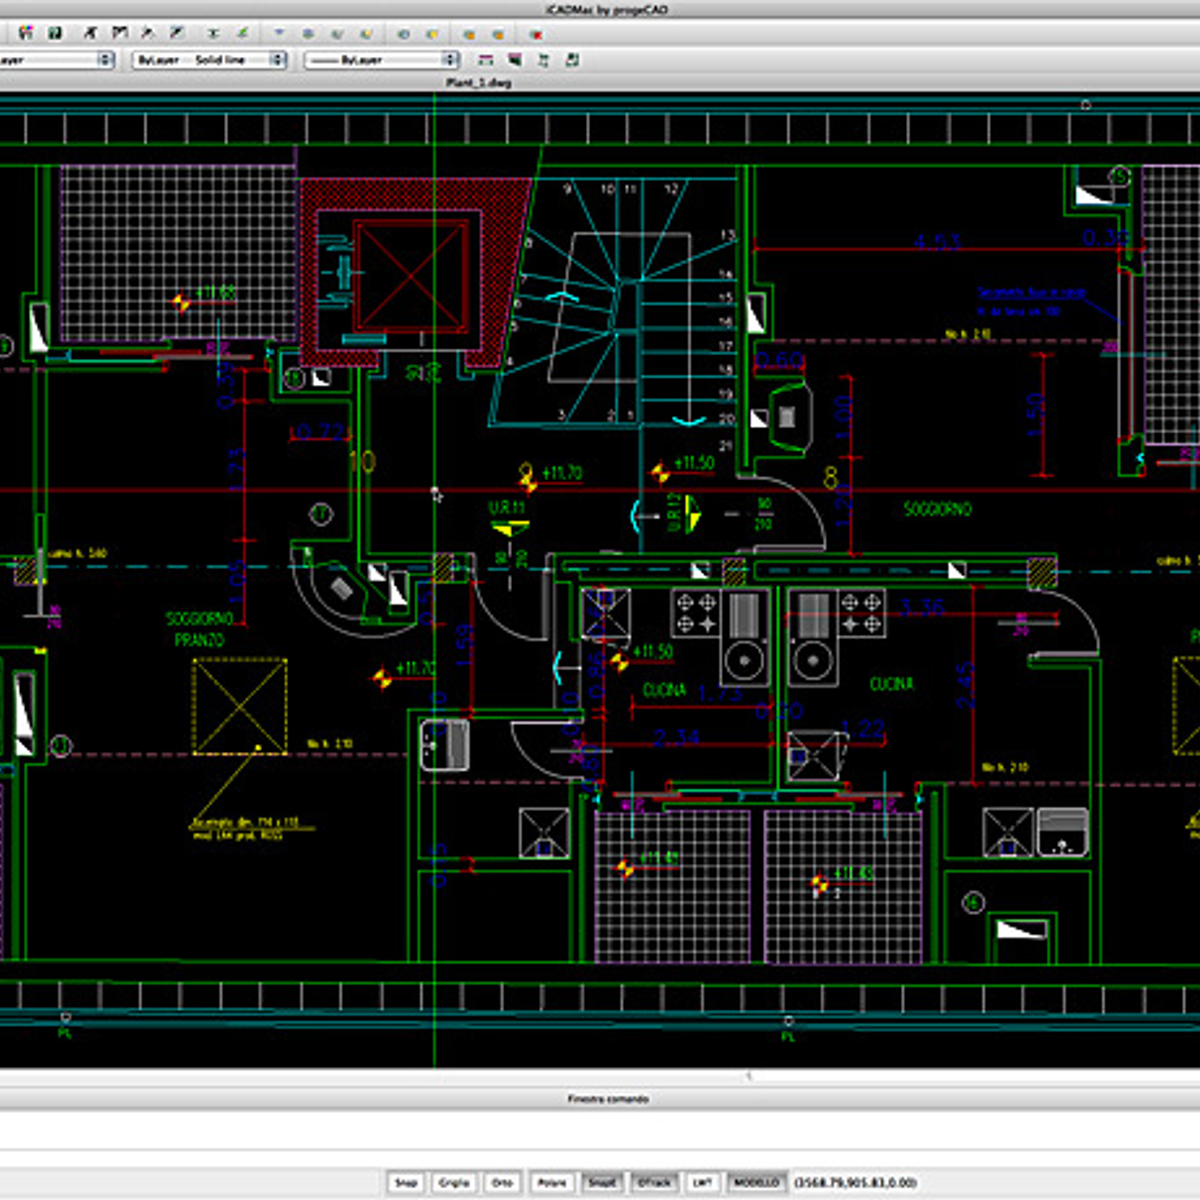The width and height of the screenshot is (1200, 1200).
Task: Click the blue down-arrow icon in top toolbar
Action: pos(279,33)
